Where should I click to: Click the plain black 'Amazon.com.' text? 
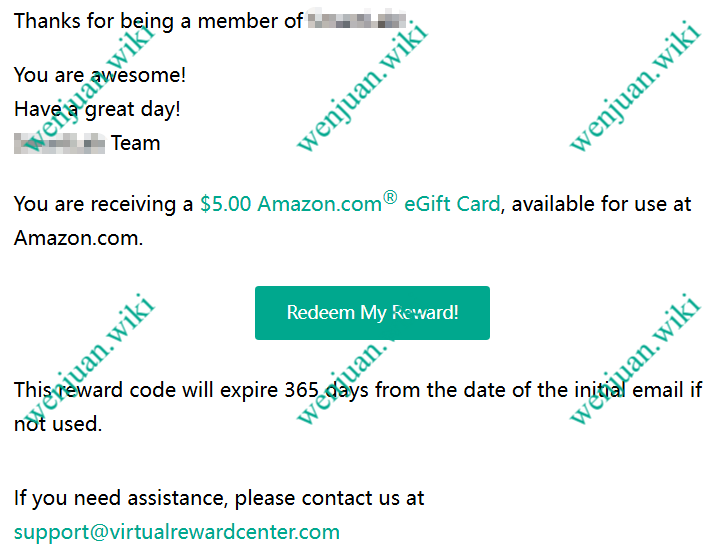pos(78,238)
